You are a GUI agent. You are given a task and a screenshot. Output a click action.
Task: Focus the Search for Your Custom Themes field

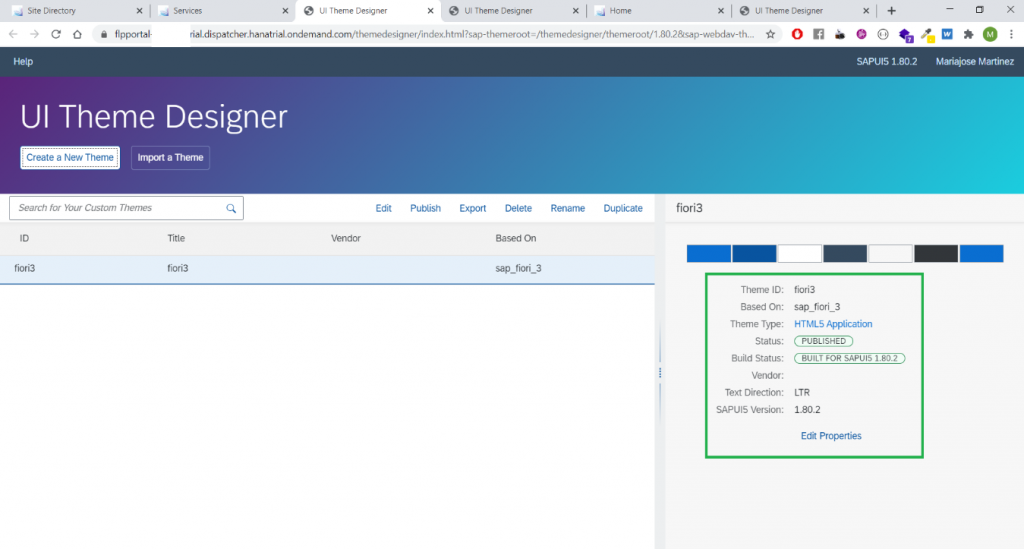coord(126,208)
